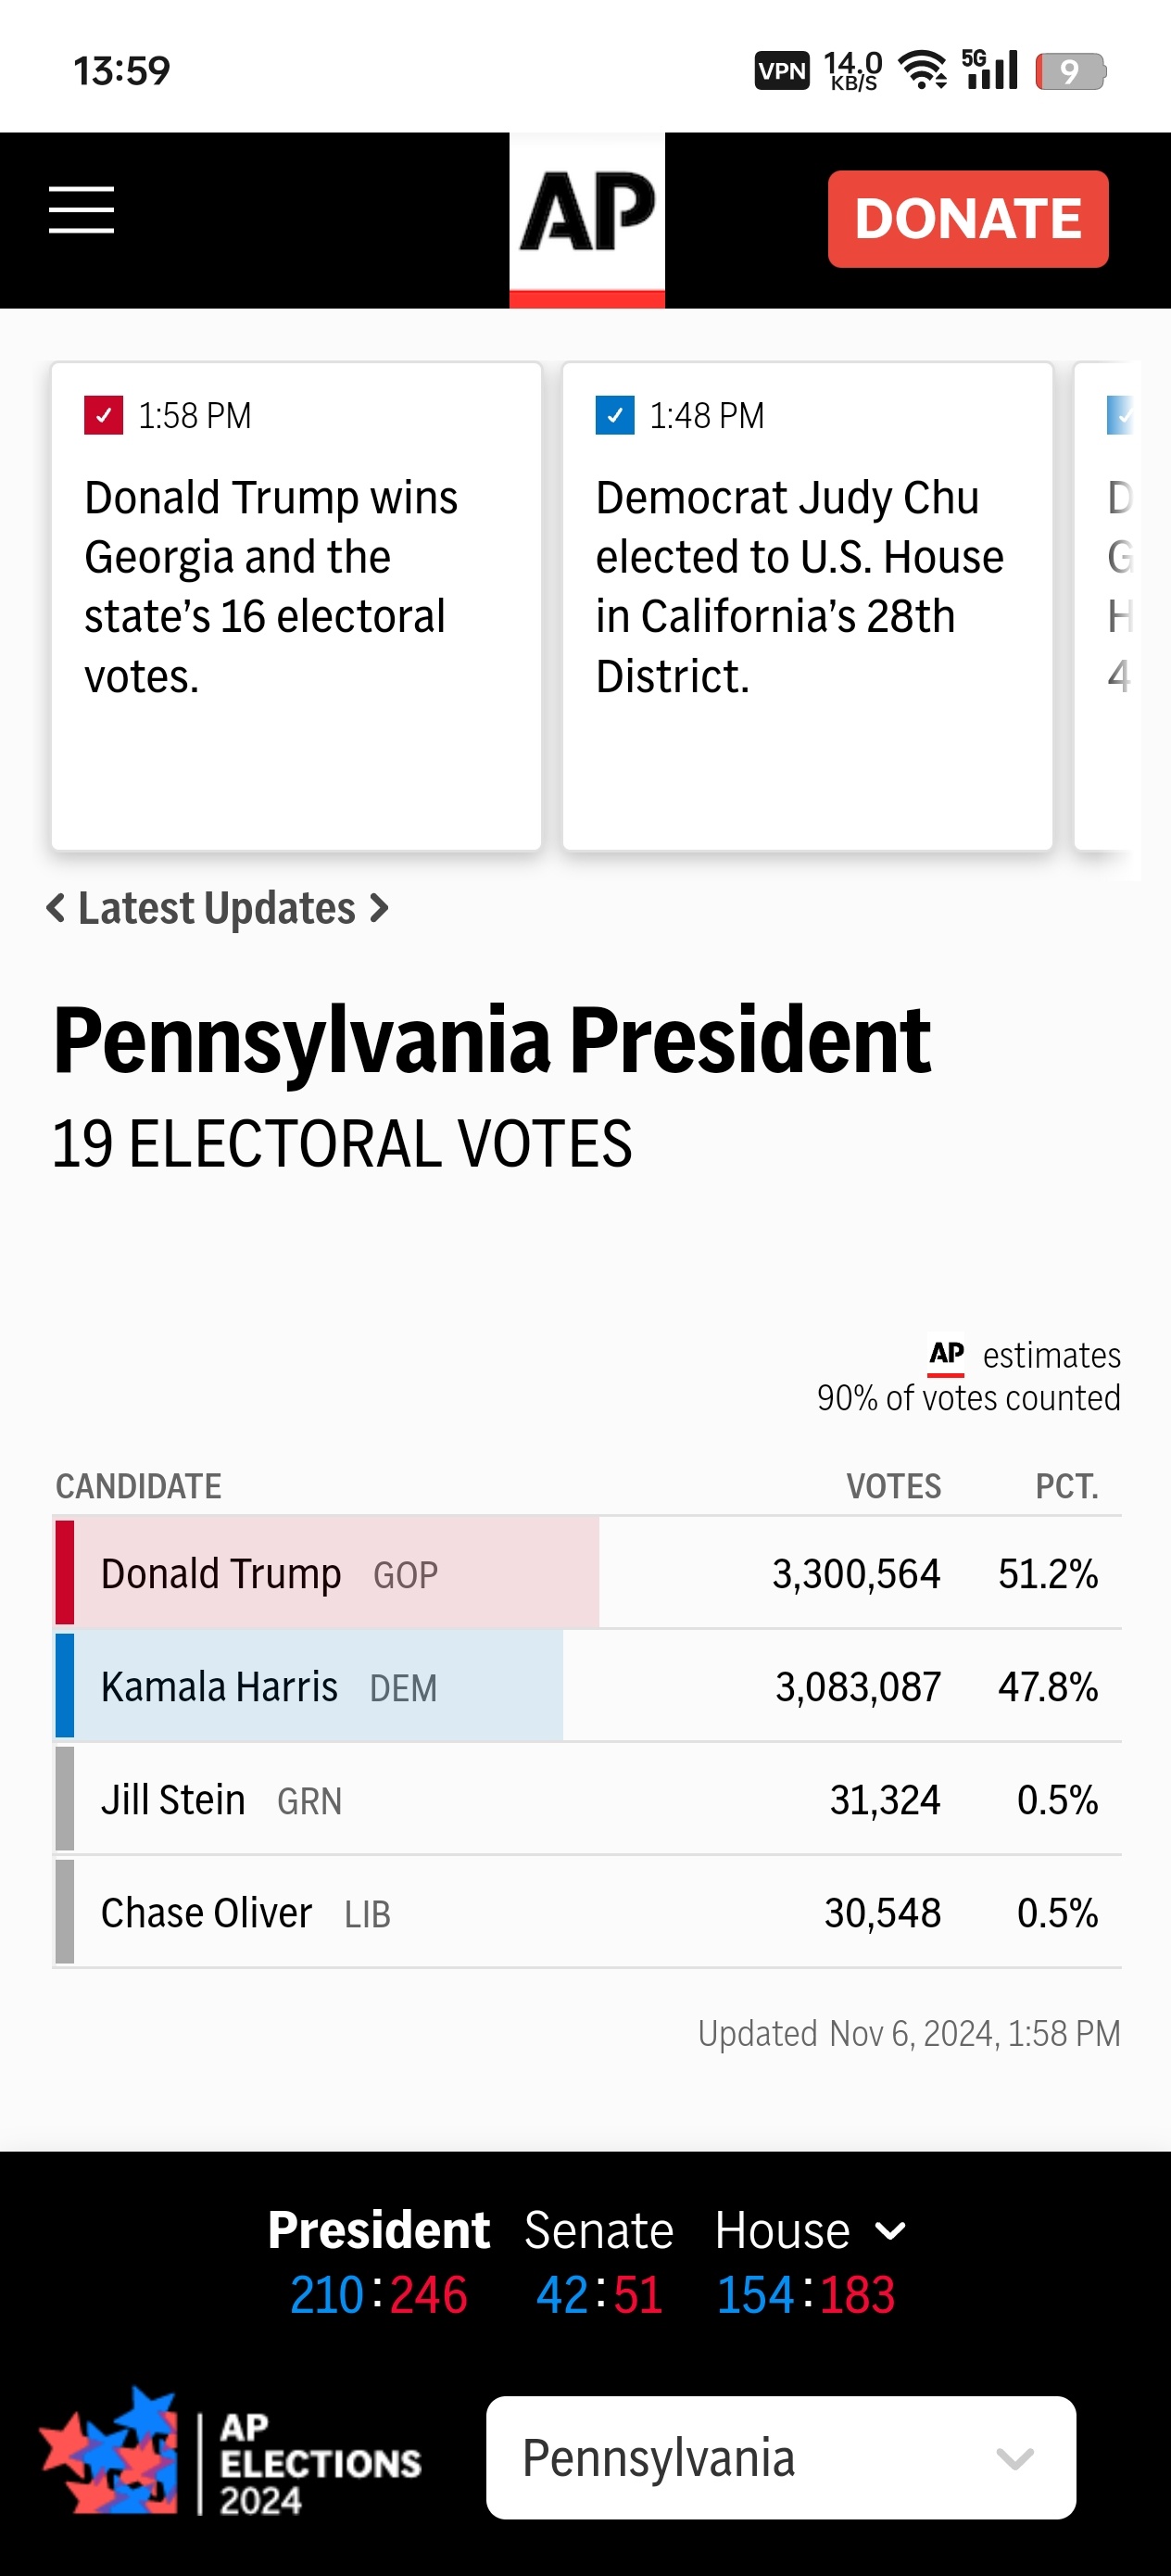Tap the battery indicator icon
This screenshot has width=1171, height=2576.
coord(1069,71)
